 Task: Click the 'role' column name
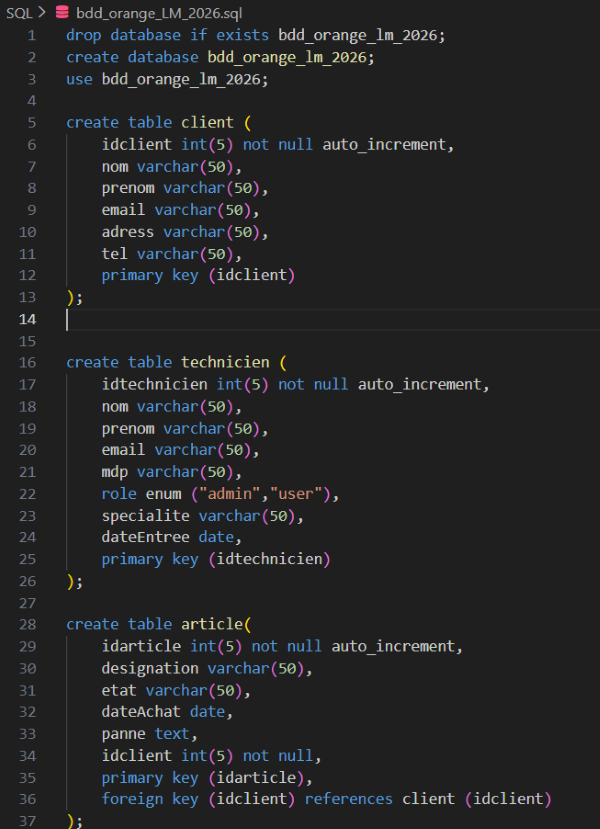[119, 494]
